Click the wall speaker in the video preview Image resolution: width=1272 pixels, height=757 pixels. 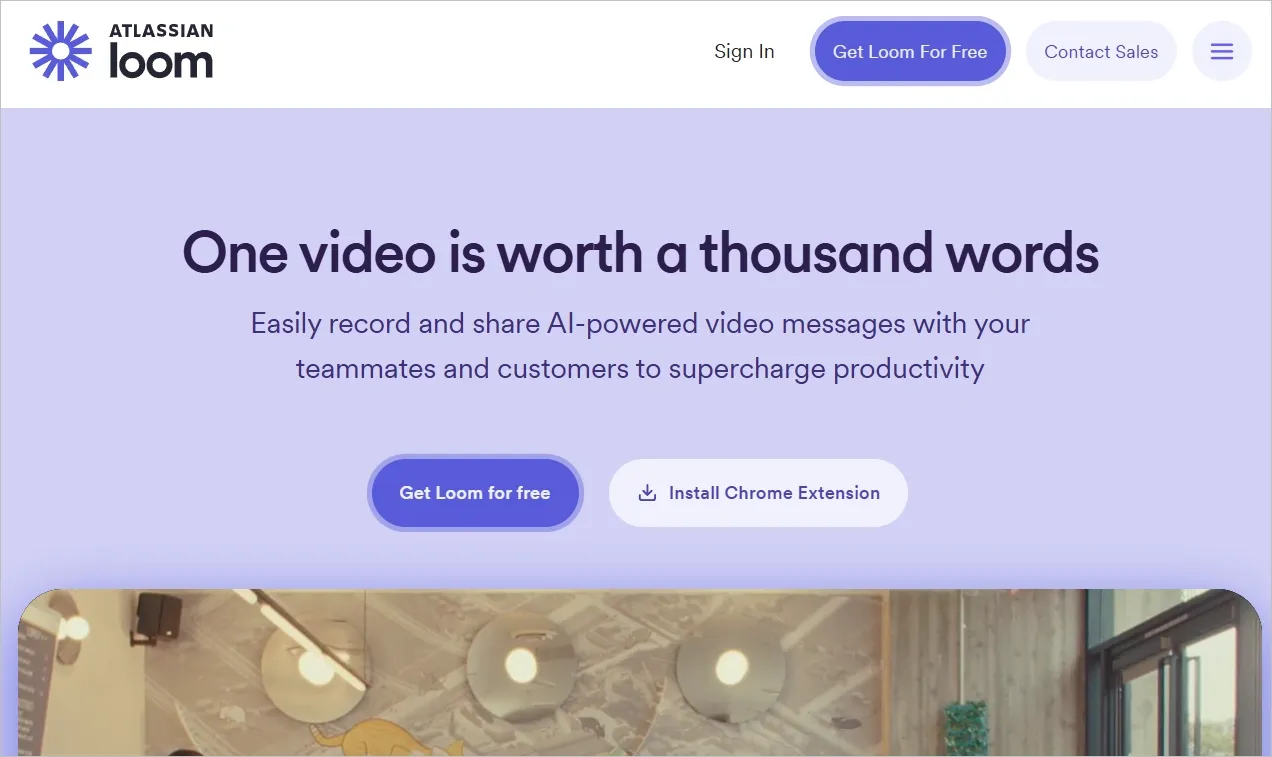pyautogui.click(x=156, y=614)
